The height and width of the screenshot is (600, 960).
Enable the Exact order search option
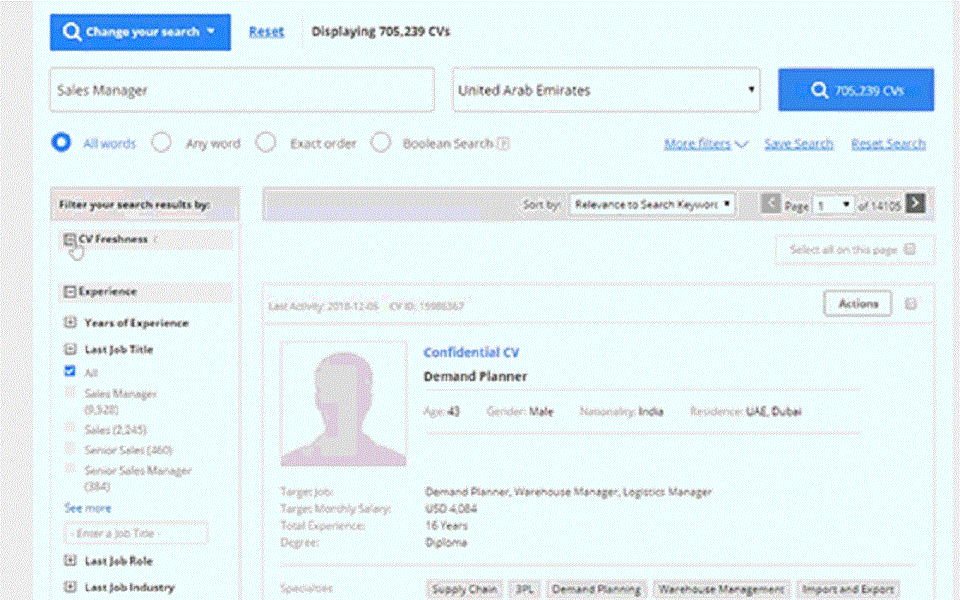[x=266, y=143]
